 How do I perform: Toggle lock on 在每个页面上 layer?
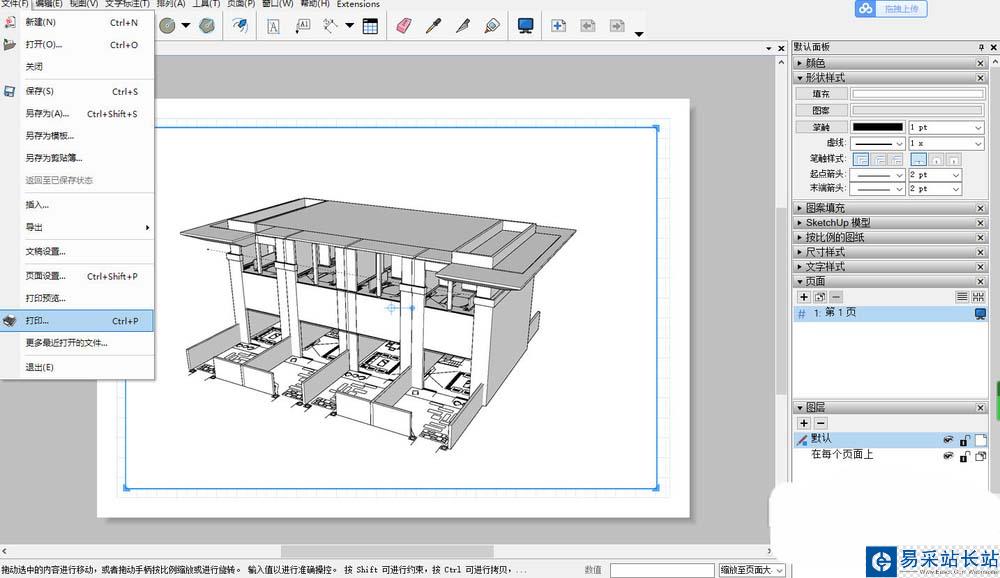click(x=964, y=456)
